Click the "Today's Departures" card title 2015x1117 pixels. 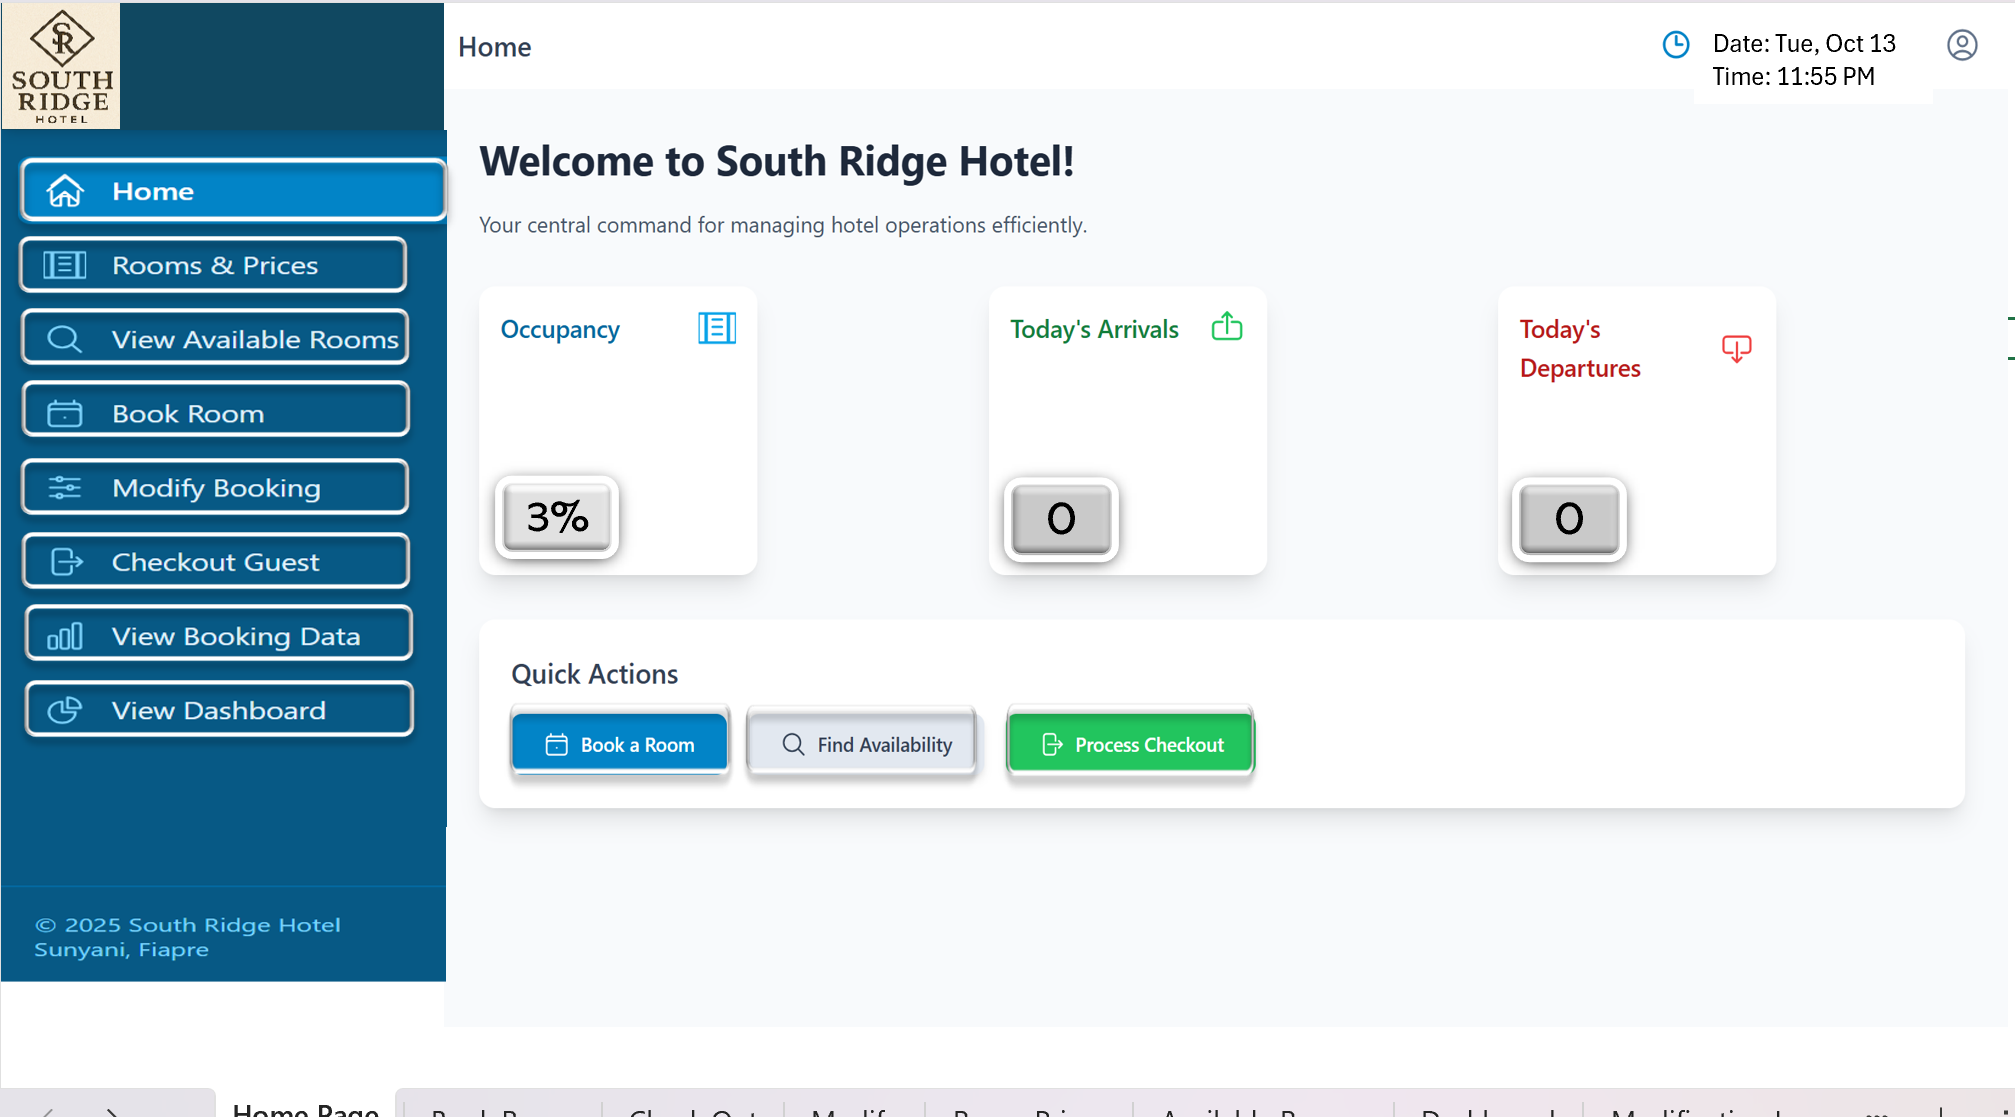click(x=1580, y=348)
